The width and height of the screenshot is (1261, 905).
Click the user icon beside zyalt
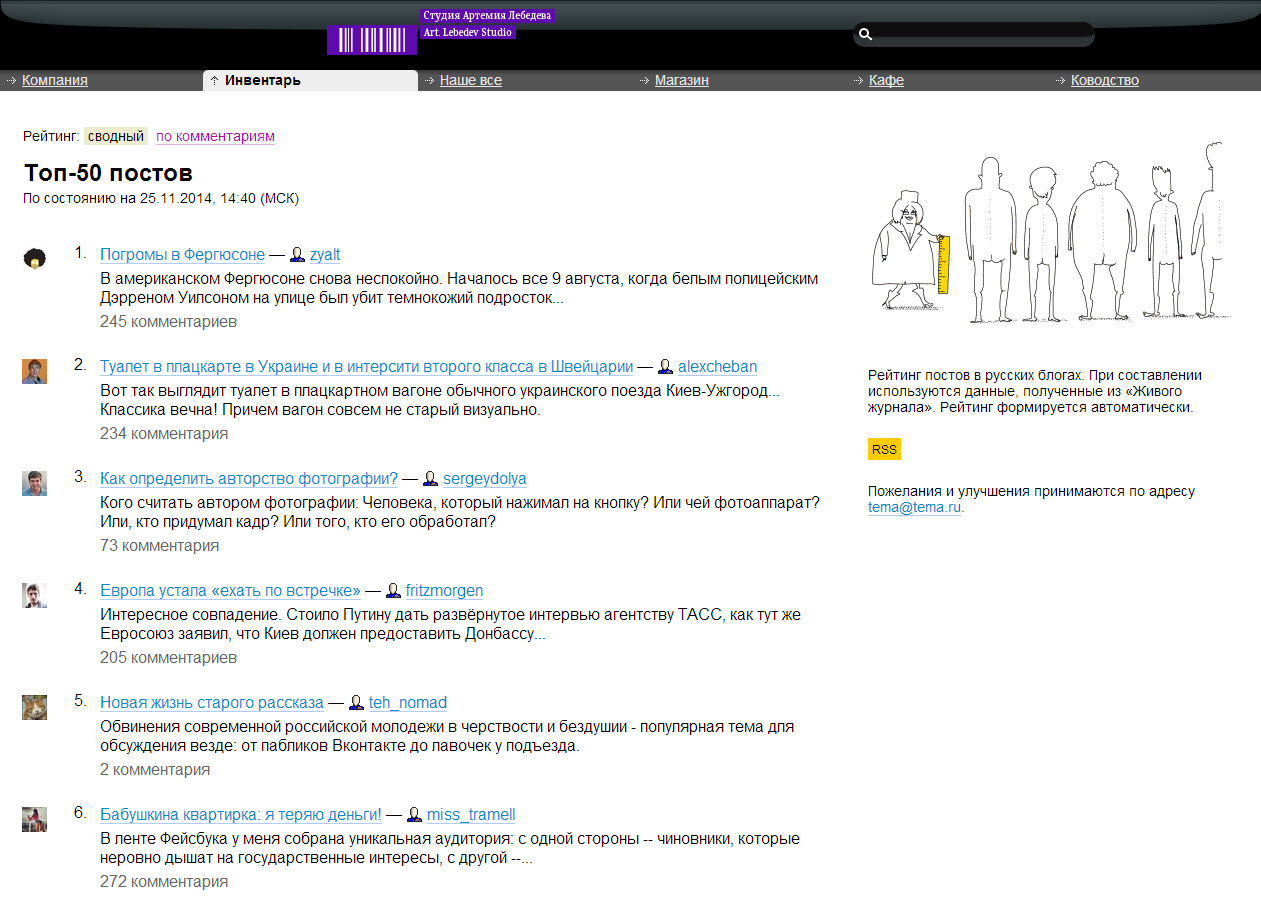point(297,255)
